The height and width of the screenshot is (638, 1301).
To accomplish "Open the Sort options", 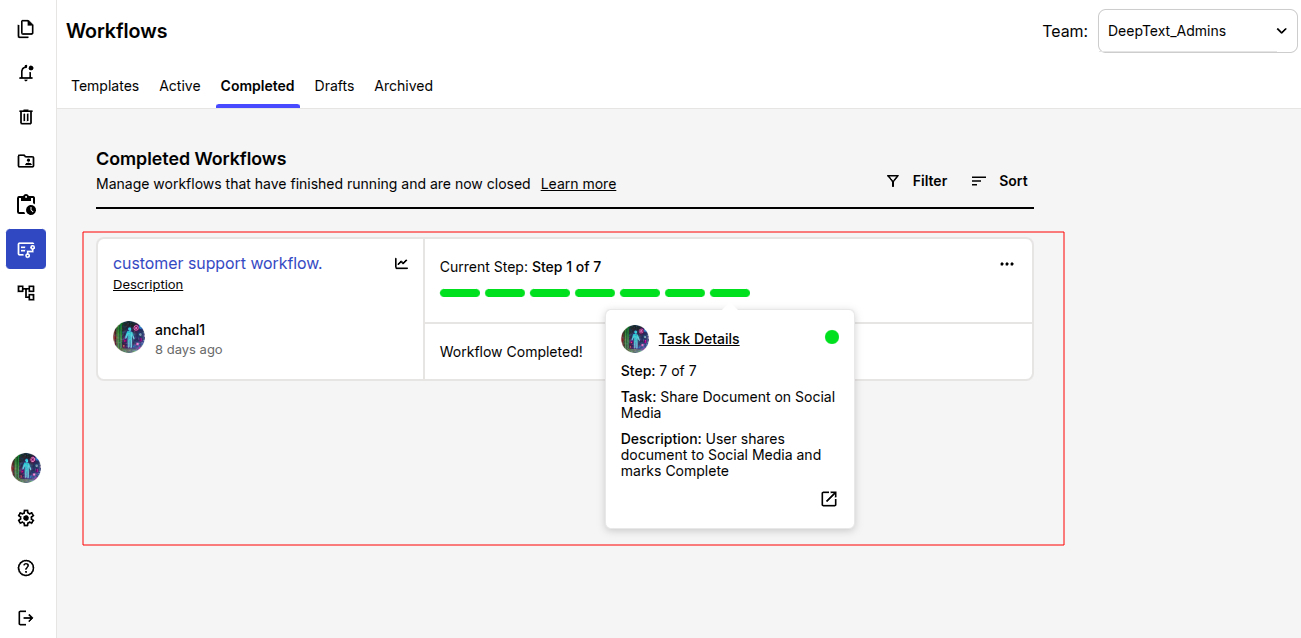I will tap(999, 181).
